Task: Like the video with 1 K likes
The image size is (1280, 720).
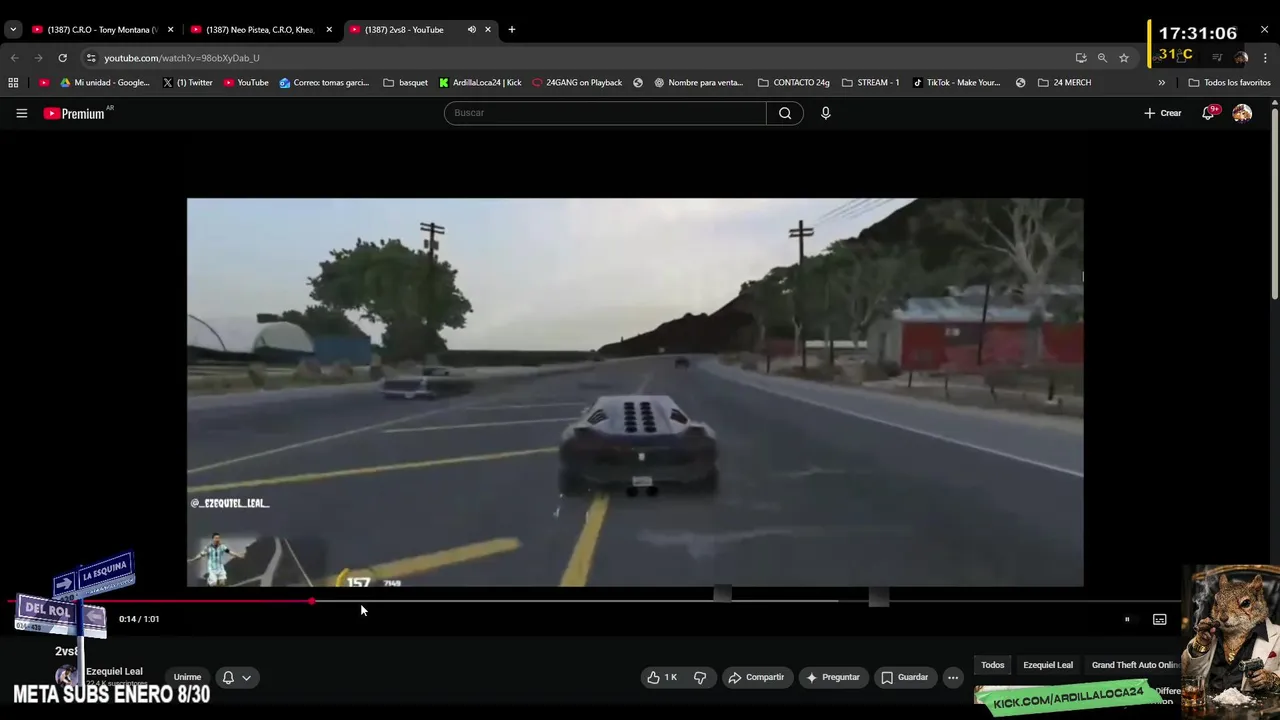Action: click(x=662, y=677)
